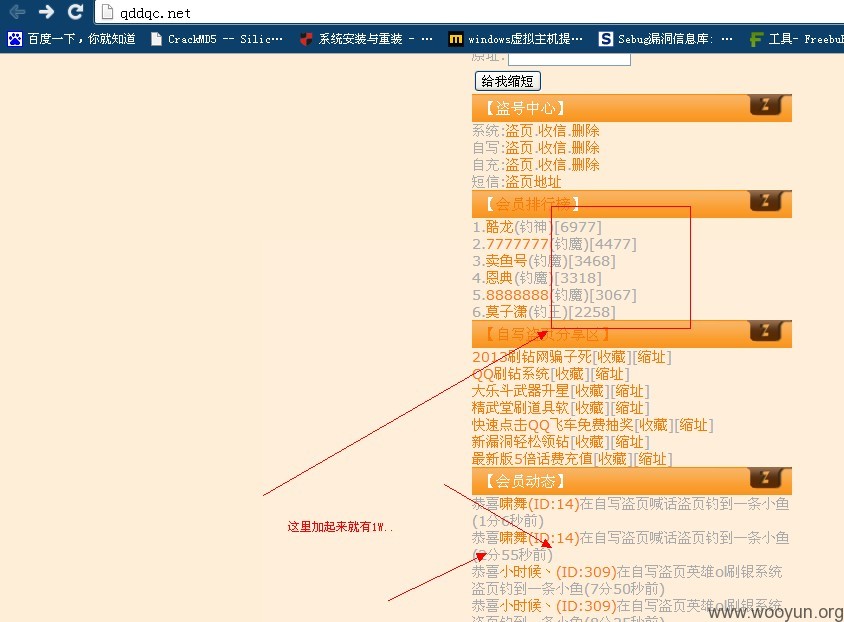Screen dimensions: 844x622
Task: Open ranked member 恩典
Action: pos(500,278)
